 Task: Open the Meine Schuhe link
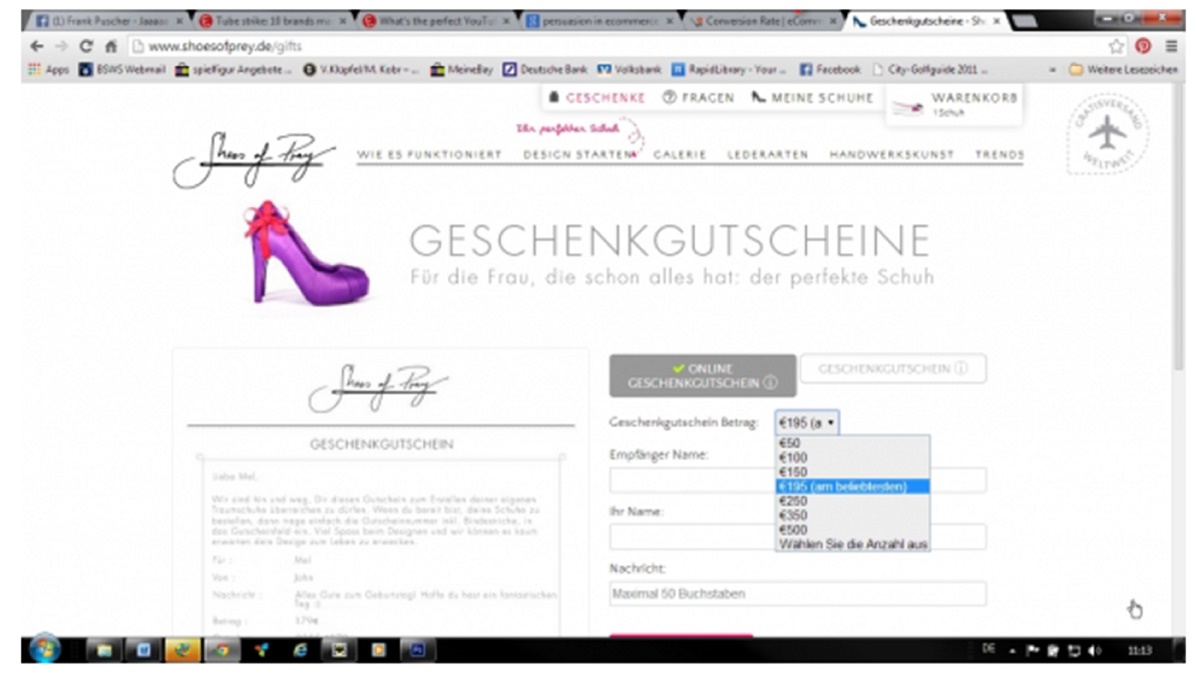pyautogui.click(x=812, y=97)
